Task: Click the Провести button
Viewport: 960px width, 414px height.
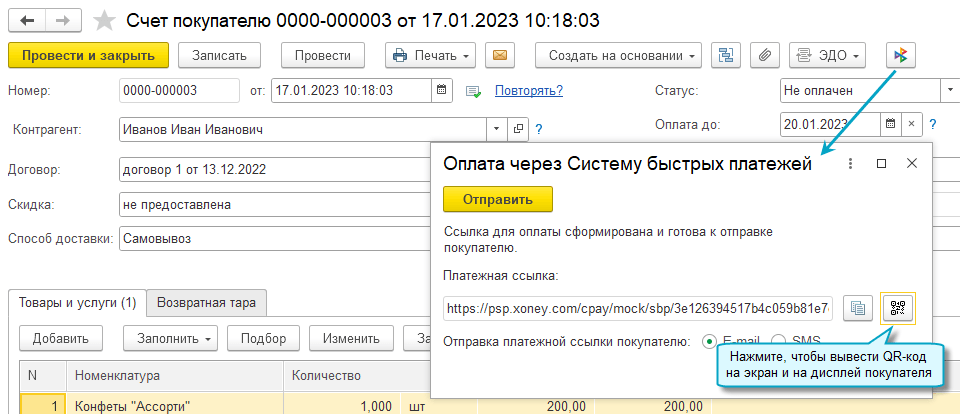Action: [323, 55]
